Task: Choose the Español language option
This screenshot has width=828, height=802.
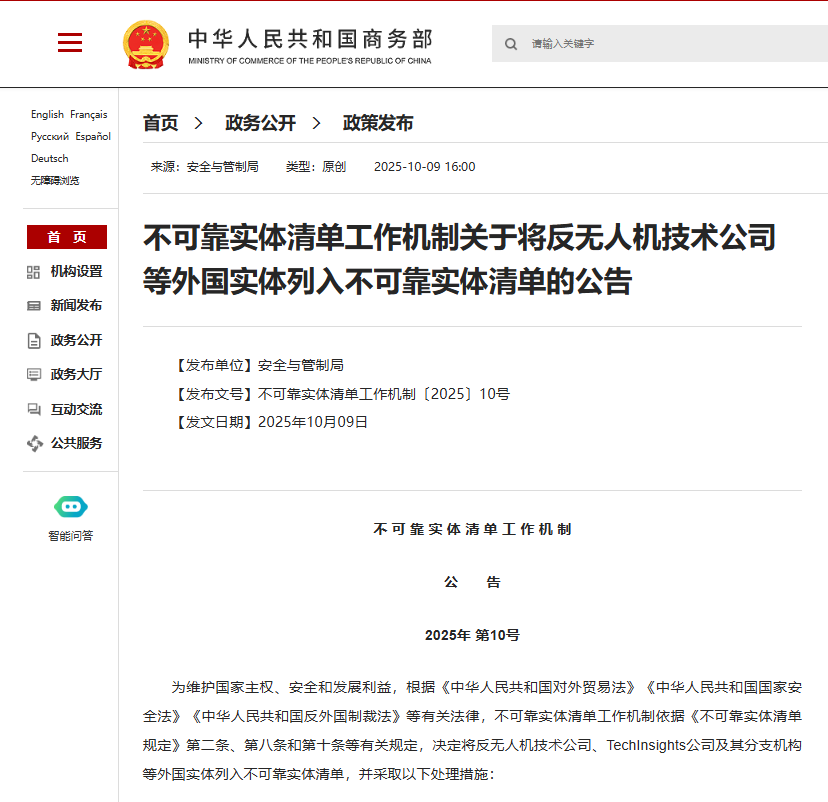Action: coord(93,137)
